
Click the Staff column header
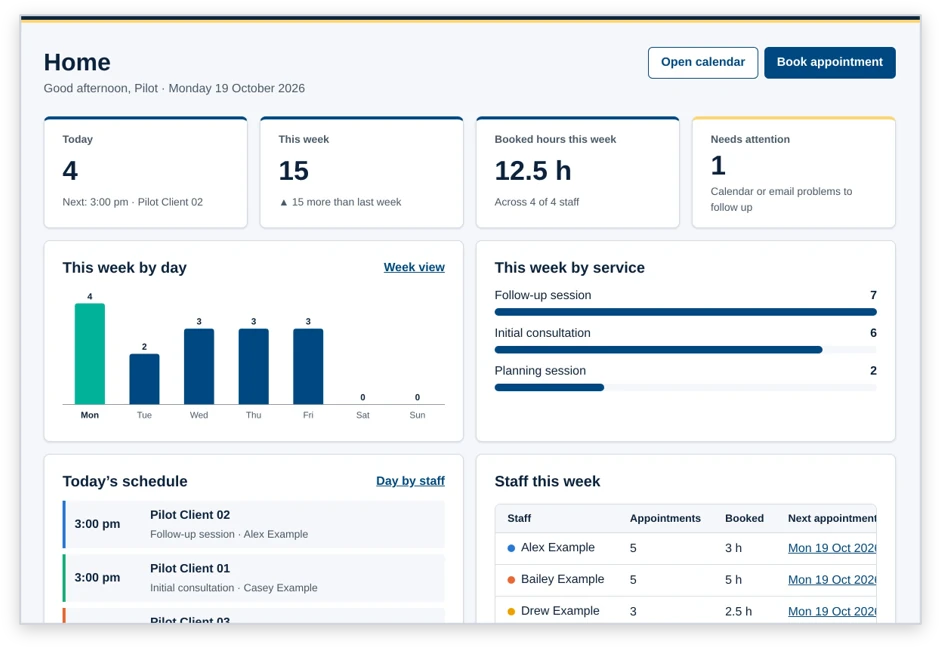click(519, 518)
